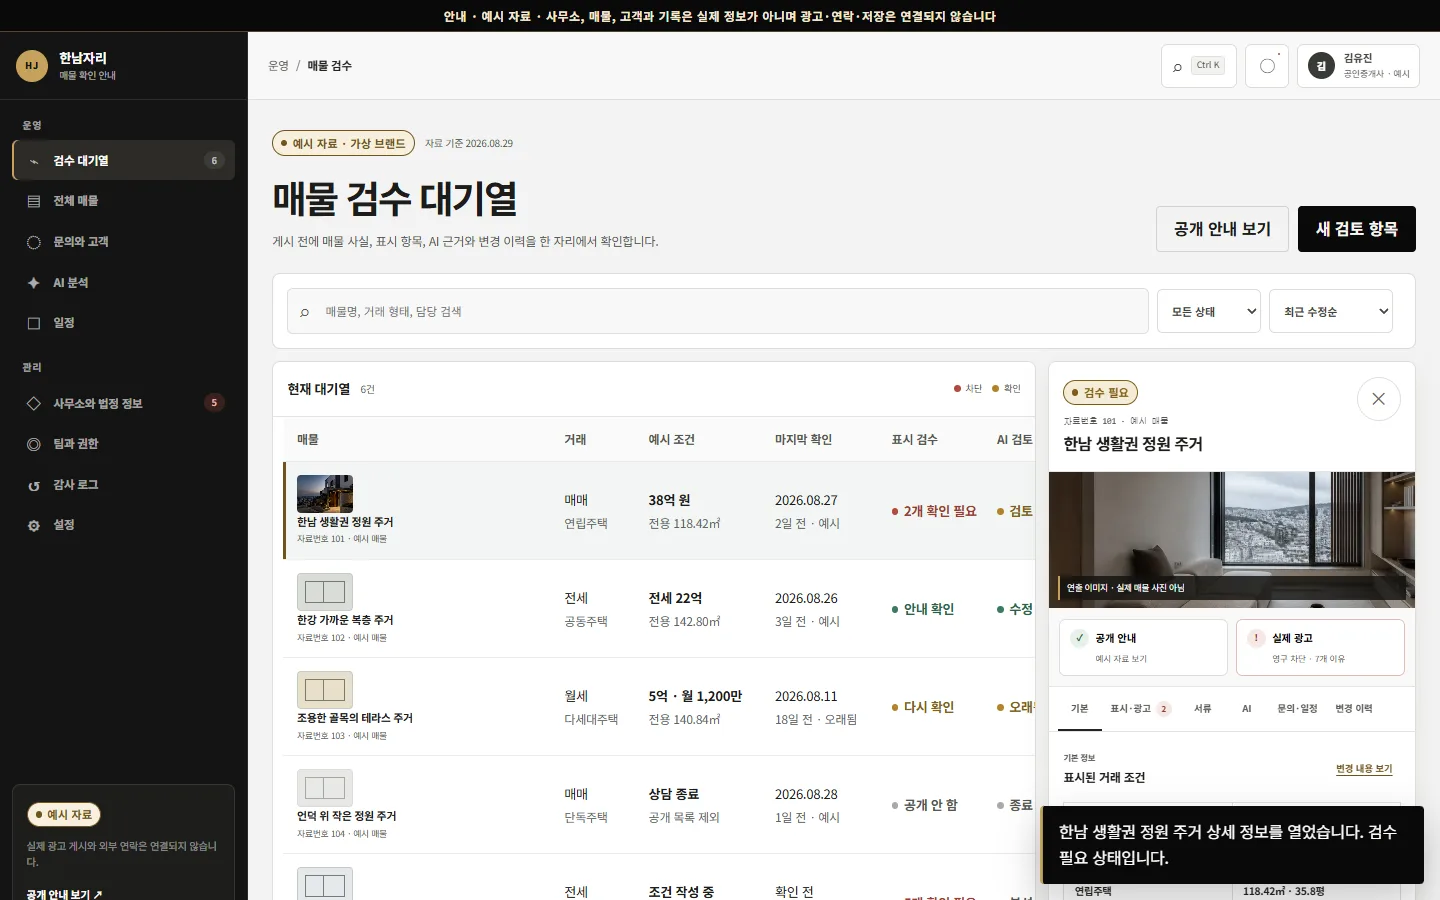Open 김유진 profile menu
Viewport: 1440px width, 900px height.
point(1358,66)
